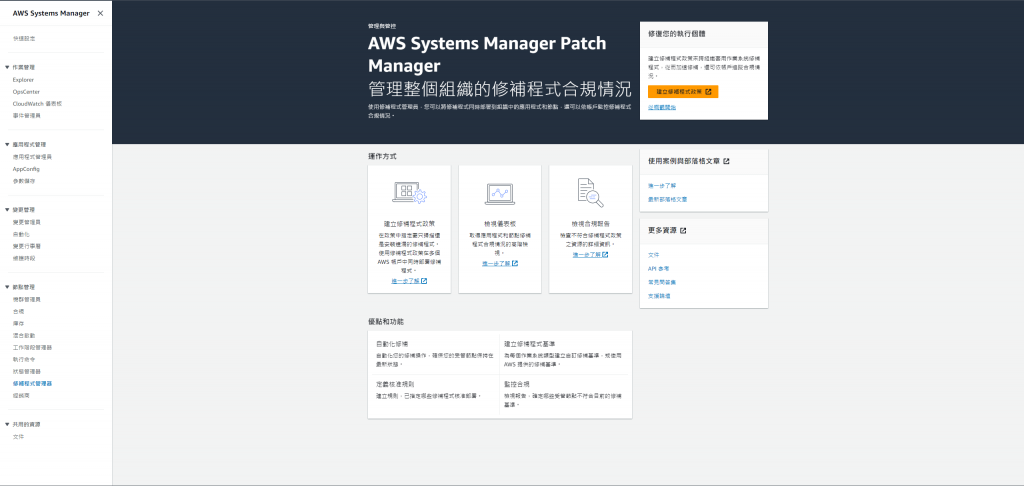Open 經銷商 in the sidebar
The width and height of the screenshot is (1024, 486).
pyautogui.click(x=21, y=395)
